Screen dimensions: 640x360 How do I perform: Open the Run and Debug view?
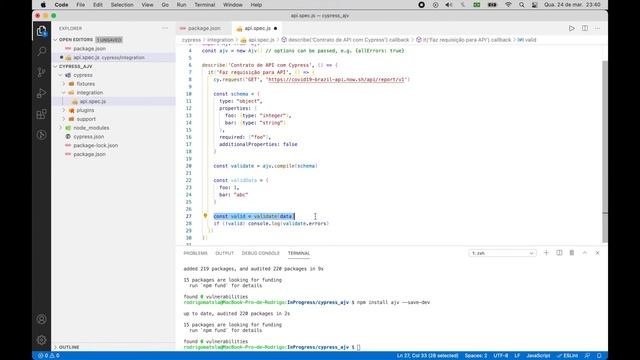41,93
